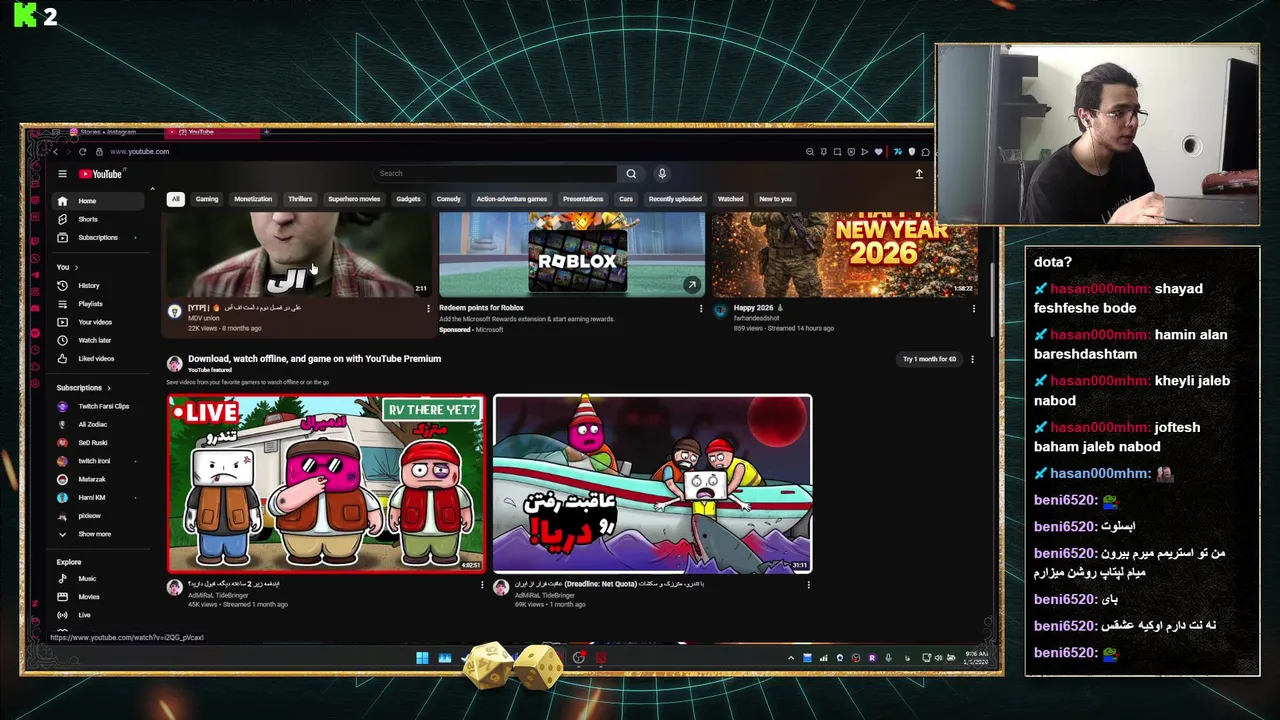Select the Recently uploaded filter chip

tap(675, 199)
